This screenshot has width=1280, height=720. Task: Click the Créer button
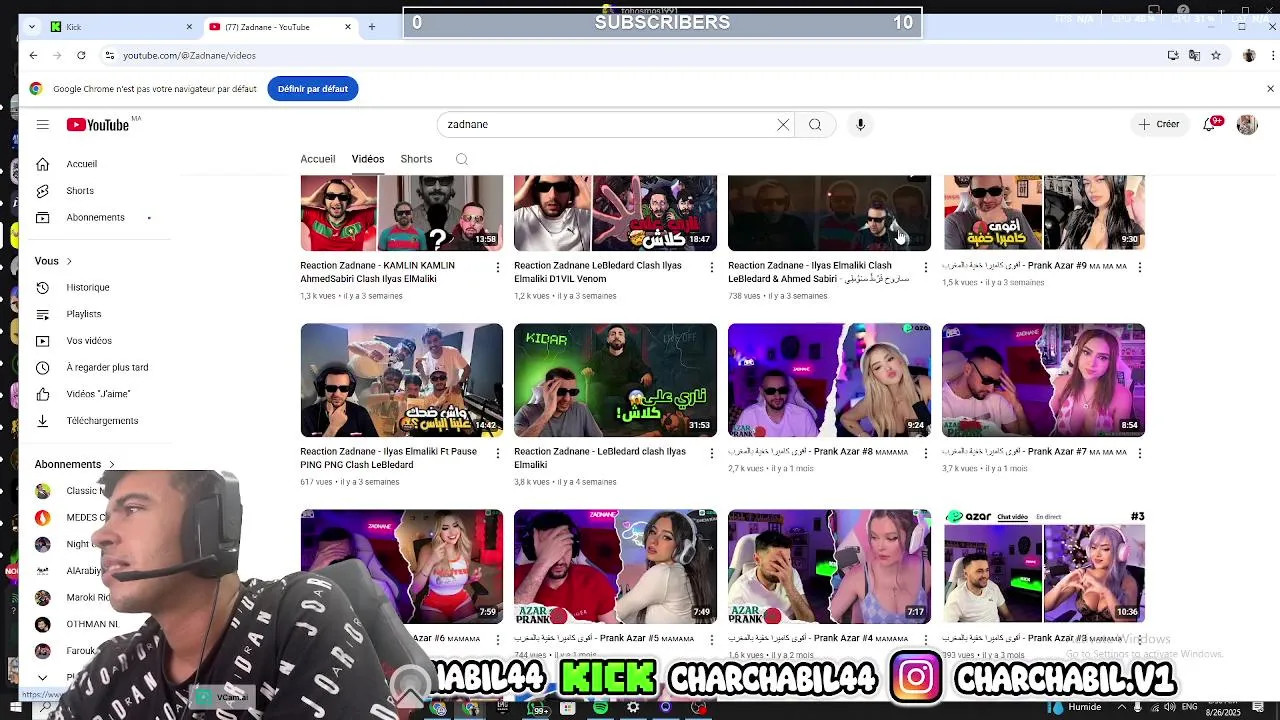pyautogui.click(x=1159, y=124)
